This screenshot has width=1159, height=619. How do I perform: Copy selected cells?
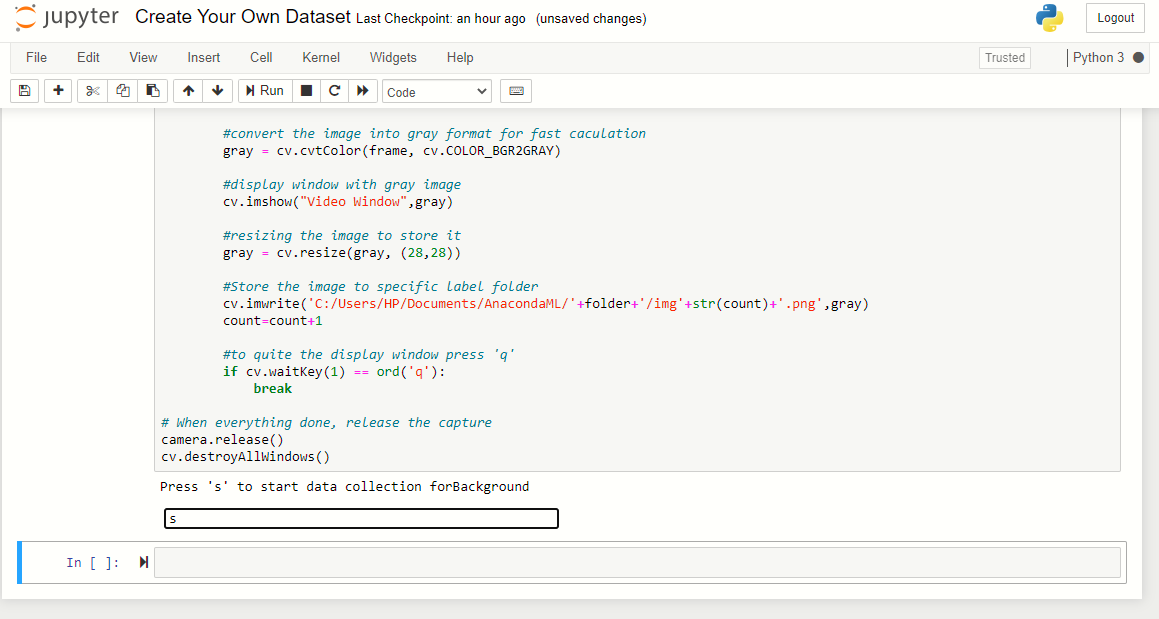click(x=123, y=91)
